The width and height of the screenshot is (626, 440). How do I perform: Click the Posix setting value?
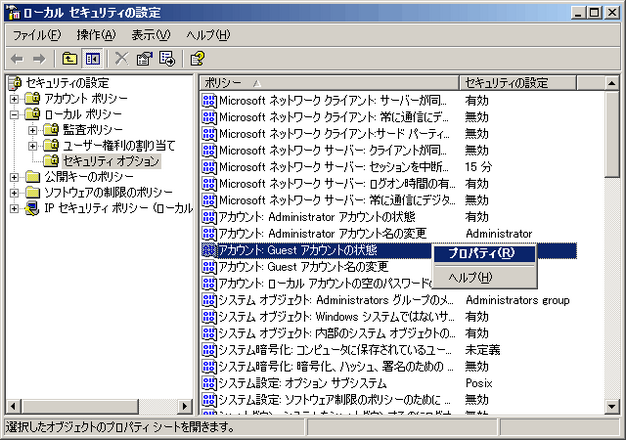point(479,383)
